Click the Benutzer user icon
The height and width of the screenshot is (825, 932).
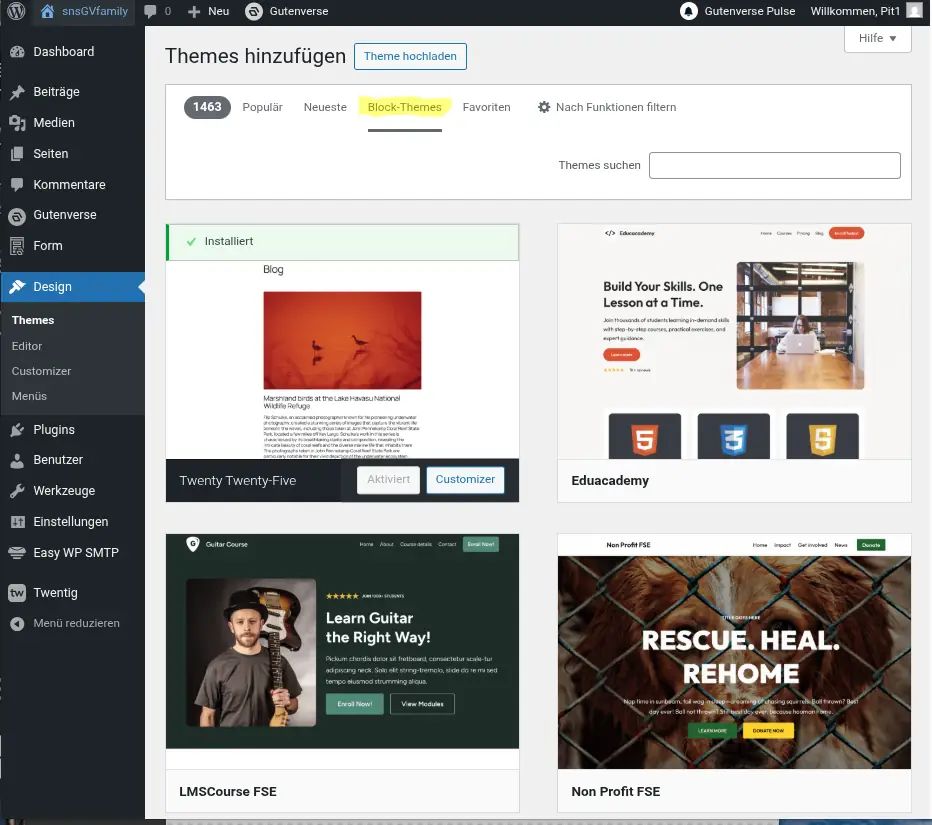[x=17, y=460]
